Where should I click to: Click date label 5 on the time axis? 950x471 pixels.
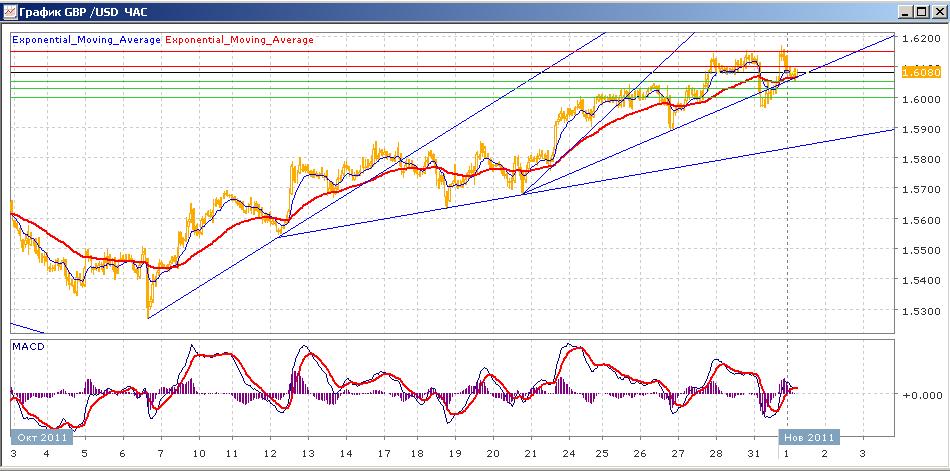(x=84, y=453)
